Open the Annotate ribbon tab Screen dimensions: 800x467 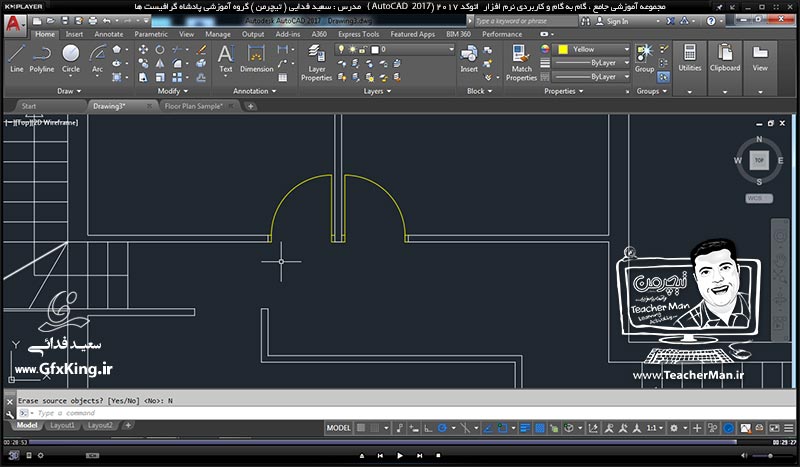109,34
